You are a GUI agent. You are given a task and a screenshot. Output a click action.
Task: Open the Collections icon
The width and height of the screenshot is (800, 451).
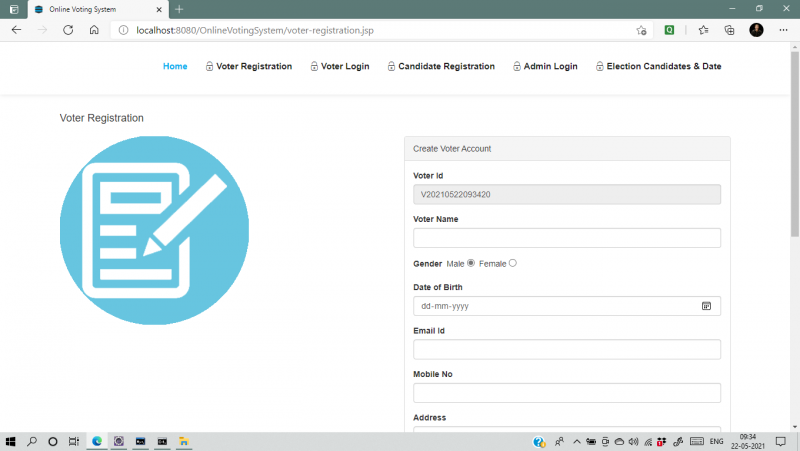tap(729, 30)
